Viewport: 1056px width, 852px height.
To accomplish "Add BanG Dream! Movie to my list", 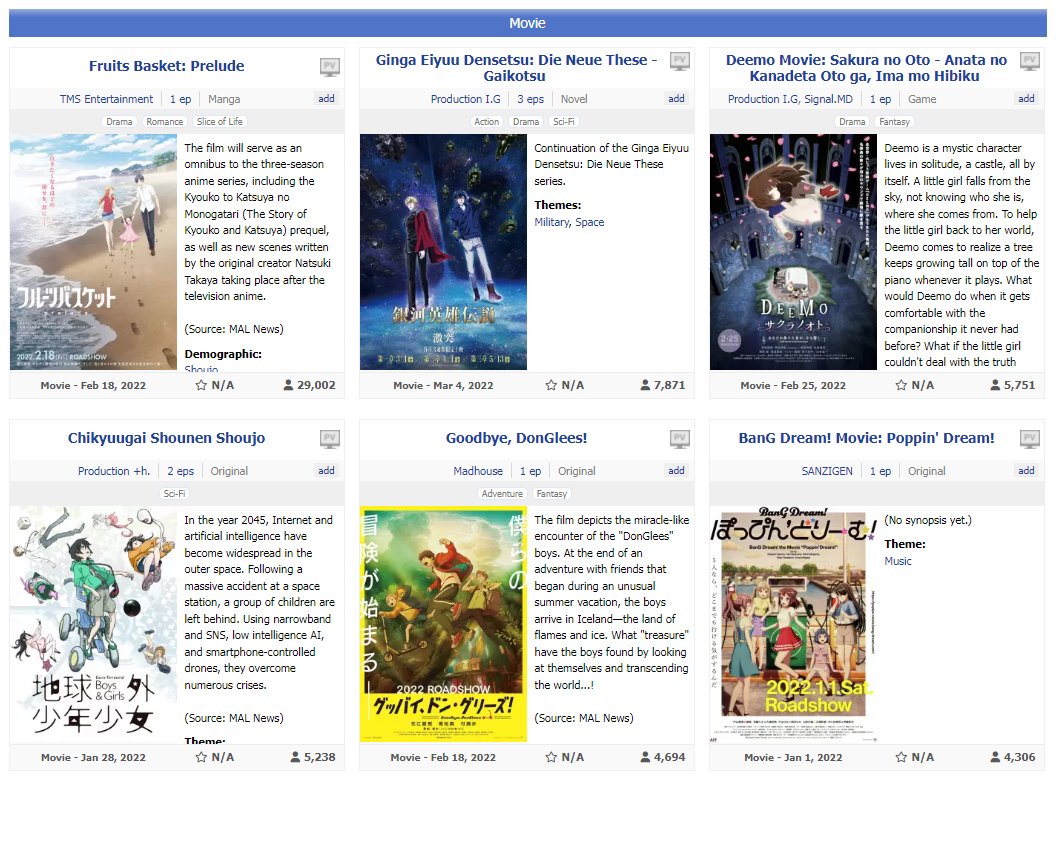I will (1026, 470).
